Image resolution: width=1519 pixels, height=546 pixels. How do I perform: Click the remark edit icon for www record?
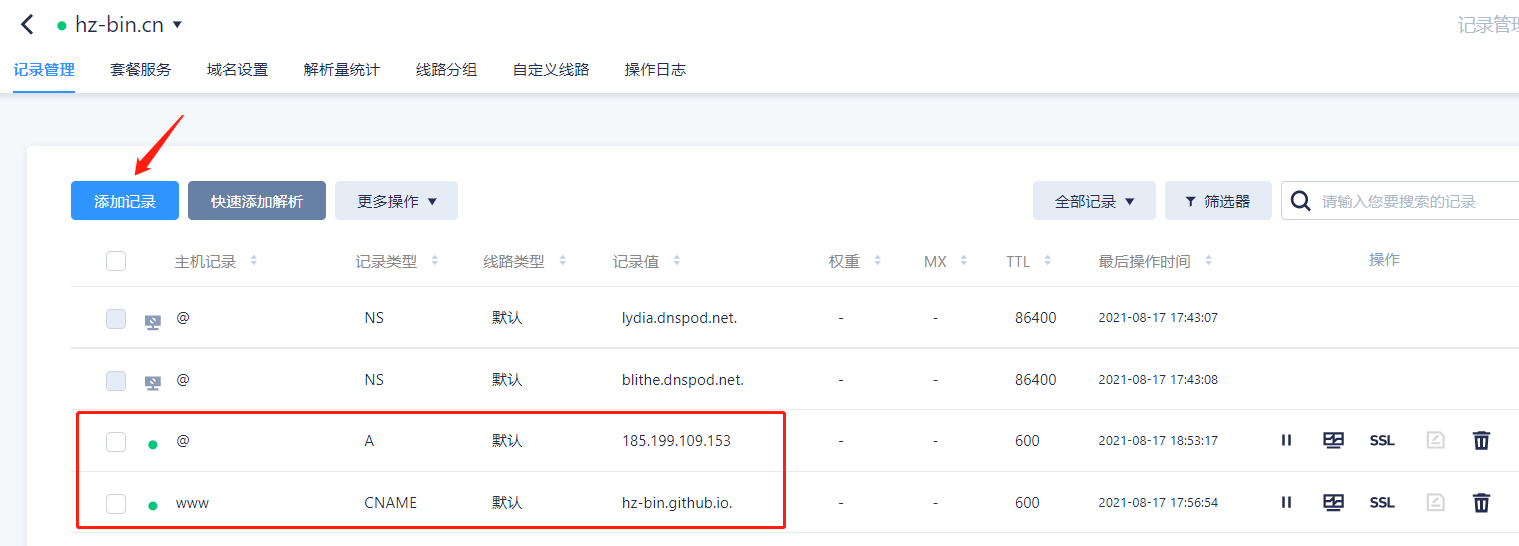(1435, 502)
